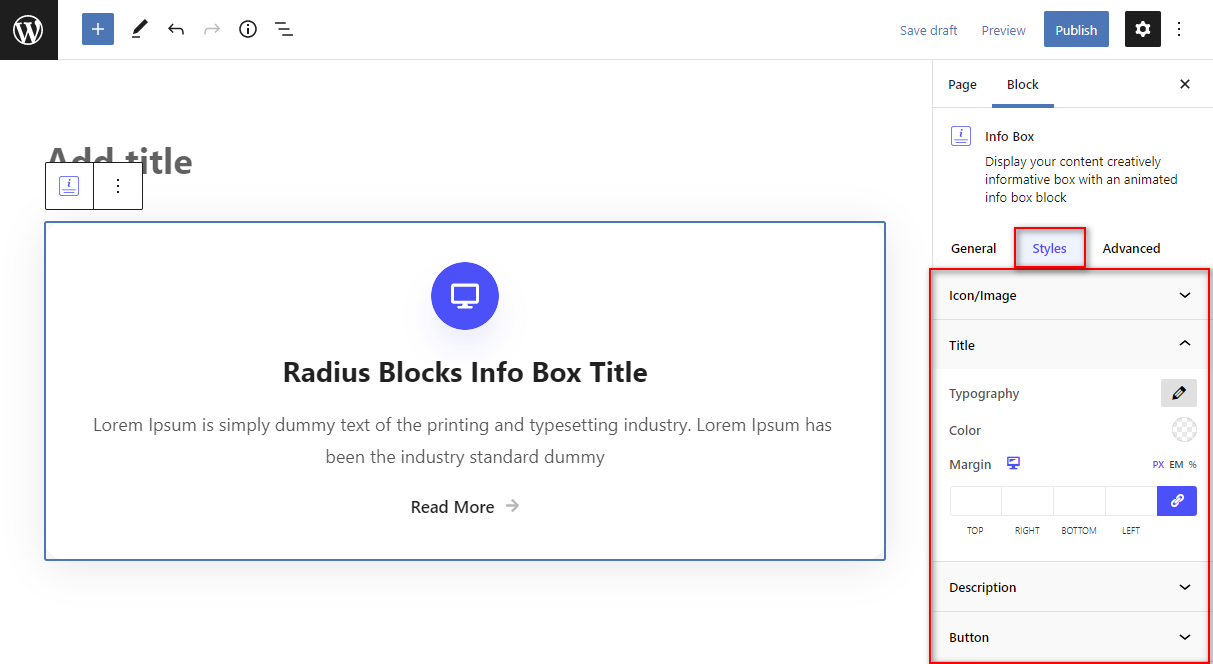
Task: Click the Read More link text
Action: [452, 507]
